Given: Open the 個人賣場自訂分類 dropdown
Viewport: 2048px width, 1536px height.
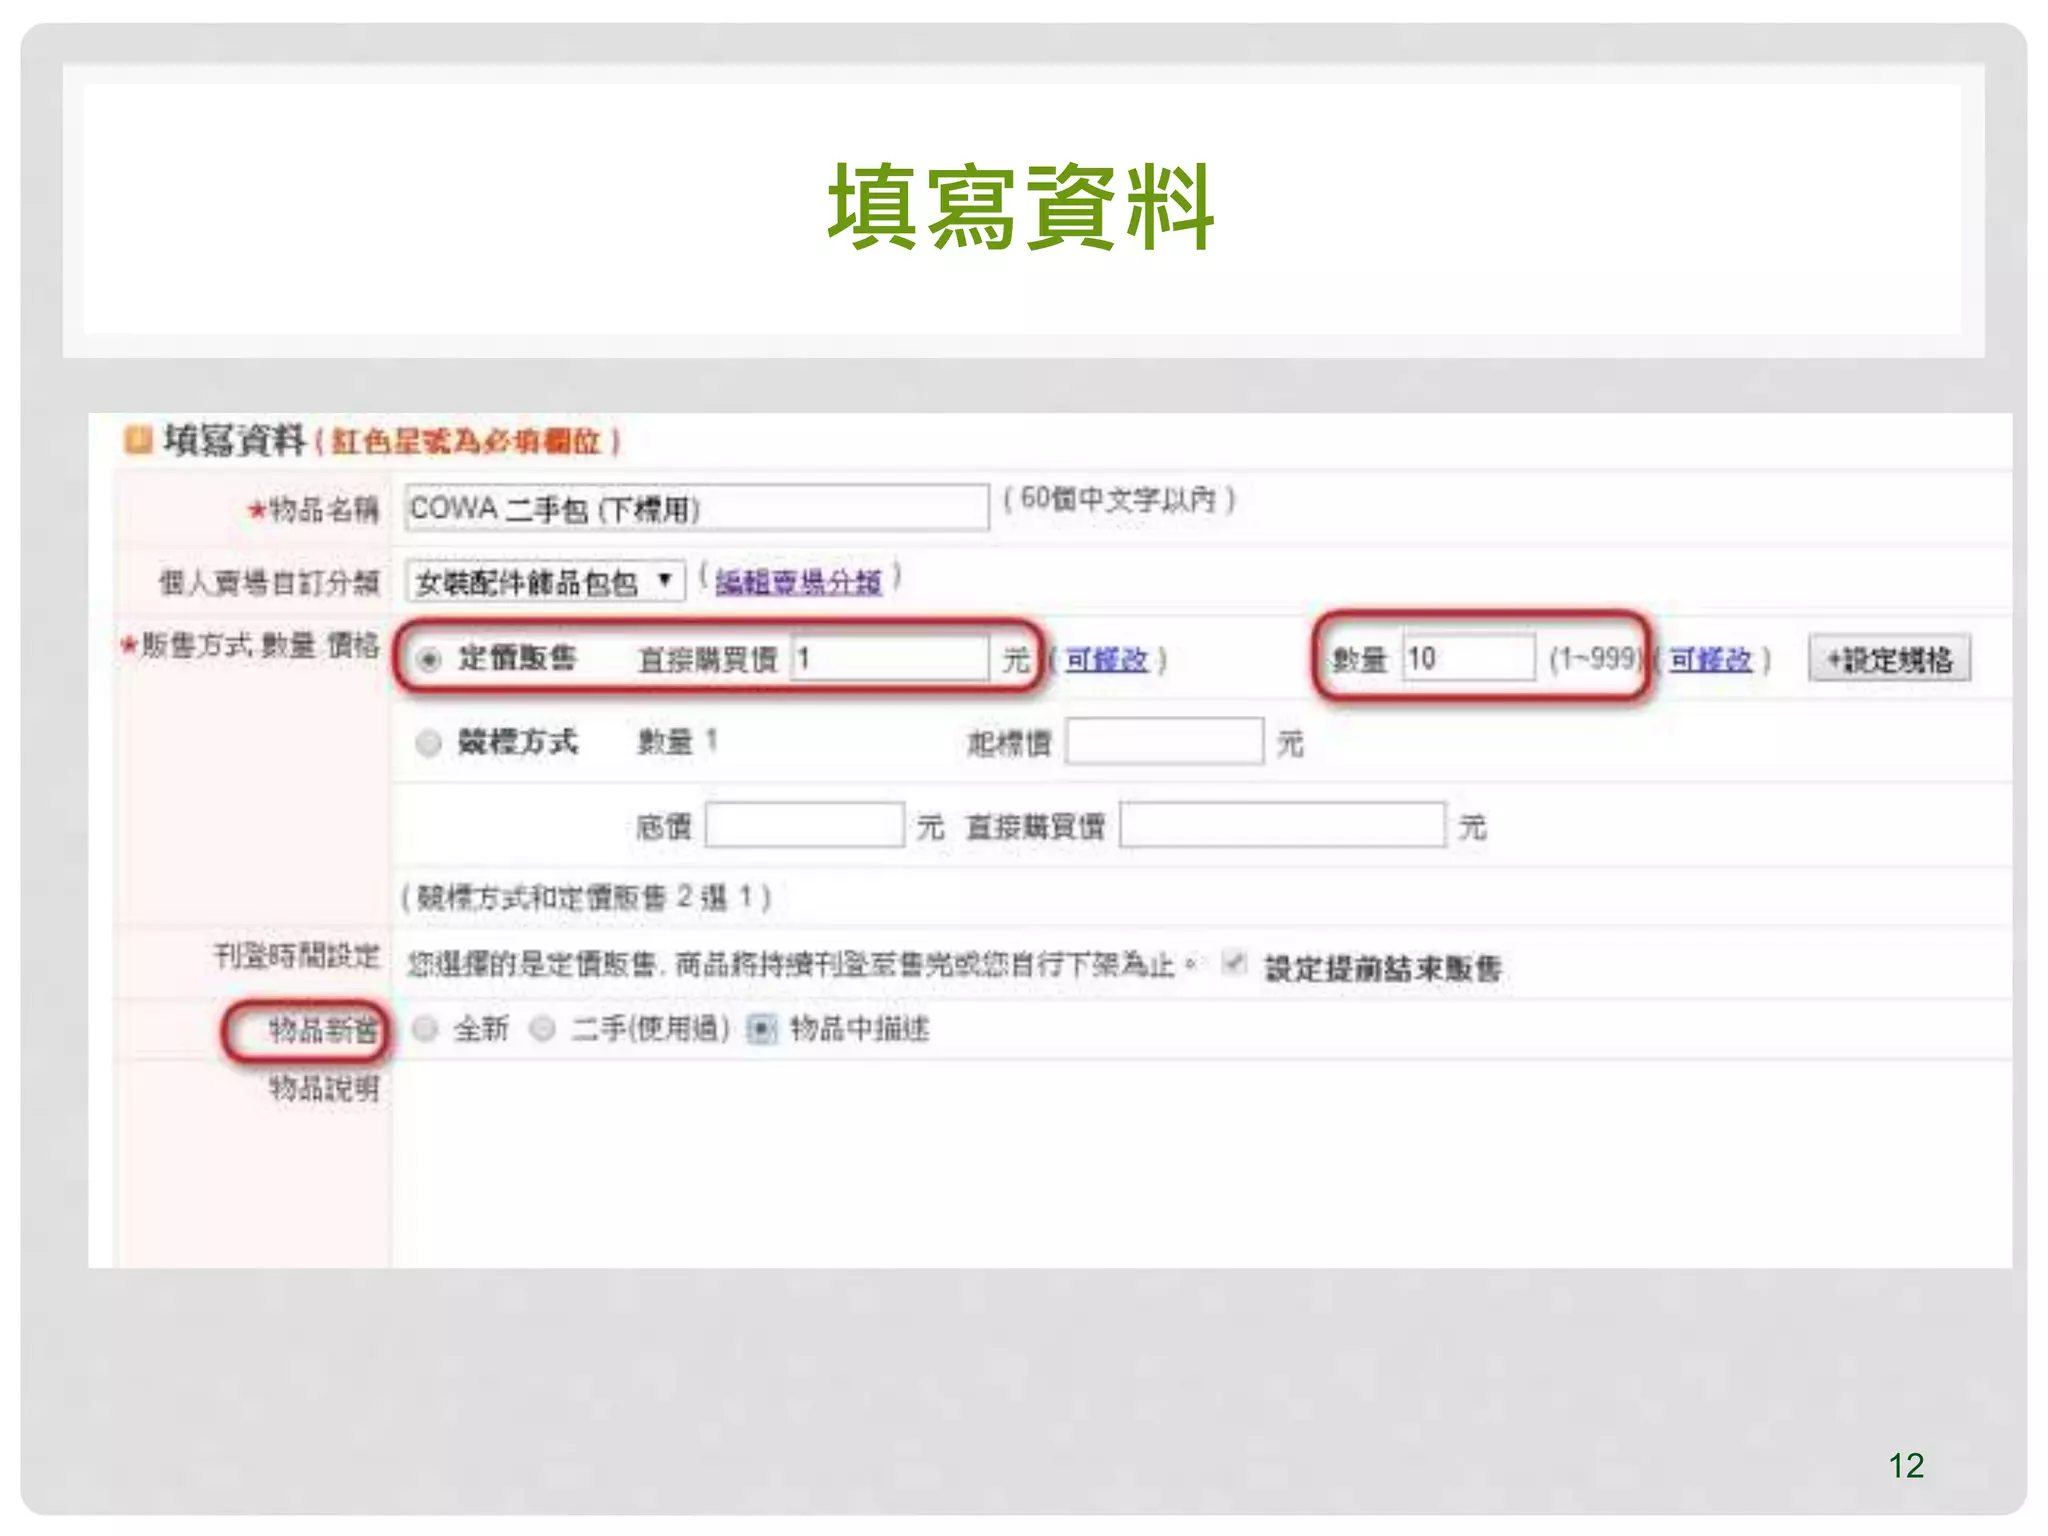Looking at the screenshot, I should (546, 581).
